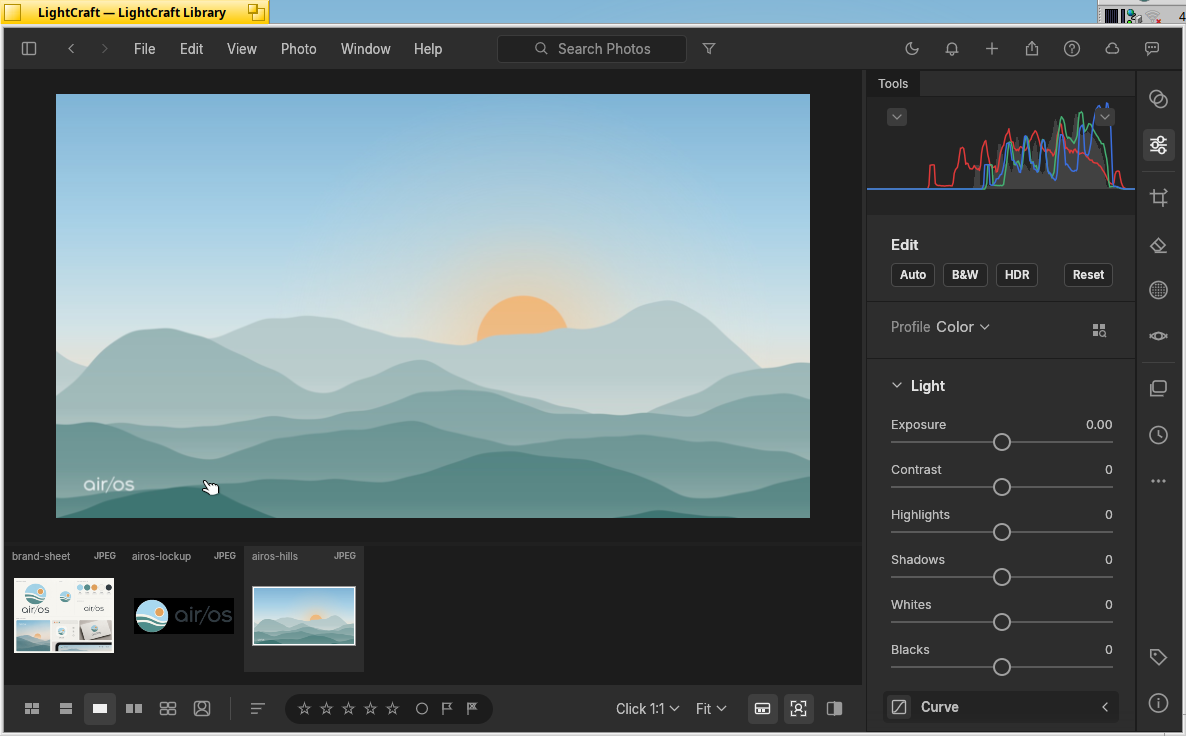Open the File menu
This screenshot has height=736, width=1186.
pyautogui.click(x=144, y=48)
